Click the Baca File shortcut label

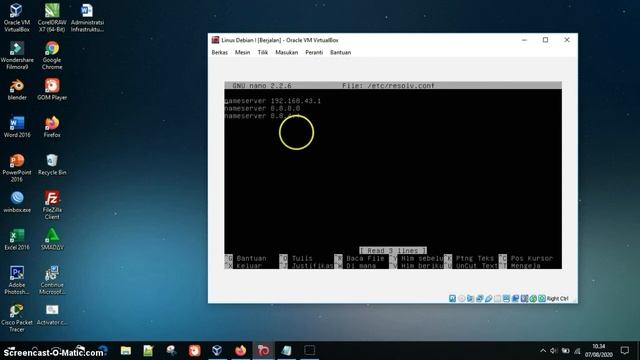365,258
